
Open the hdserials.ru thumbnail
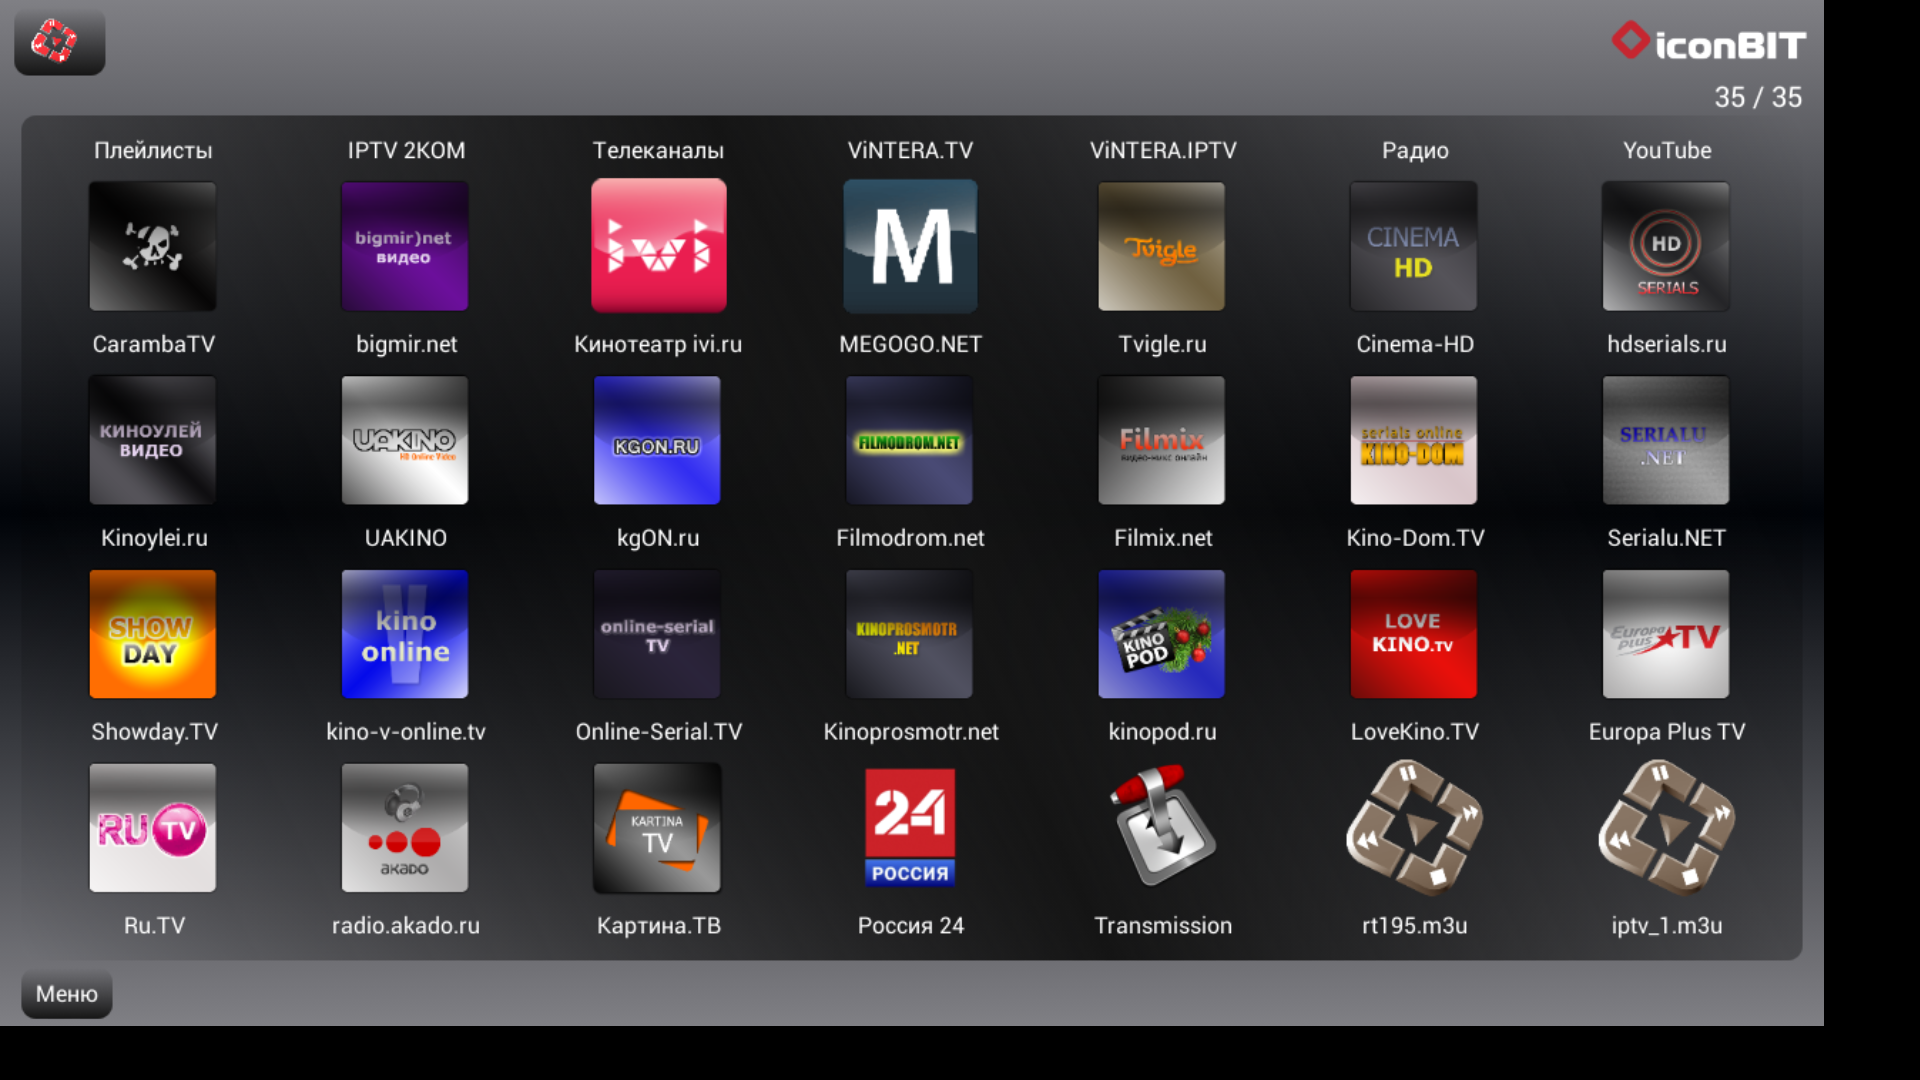(x=1665, y=246)
